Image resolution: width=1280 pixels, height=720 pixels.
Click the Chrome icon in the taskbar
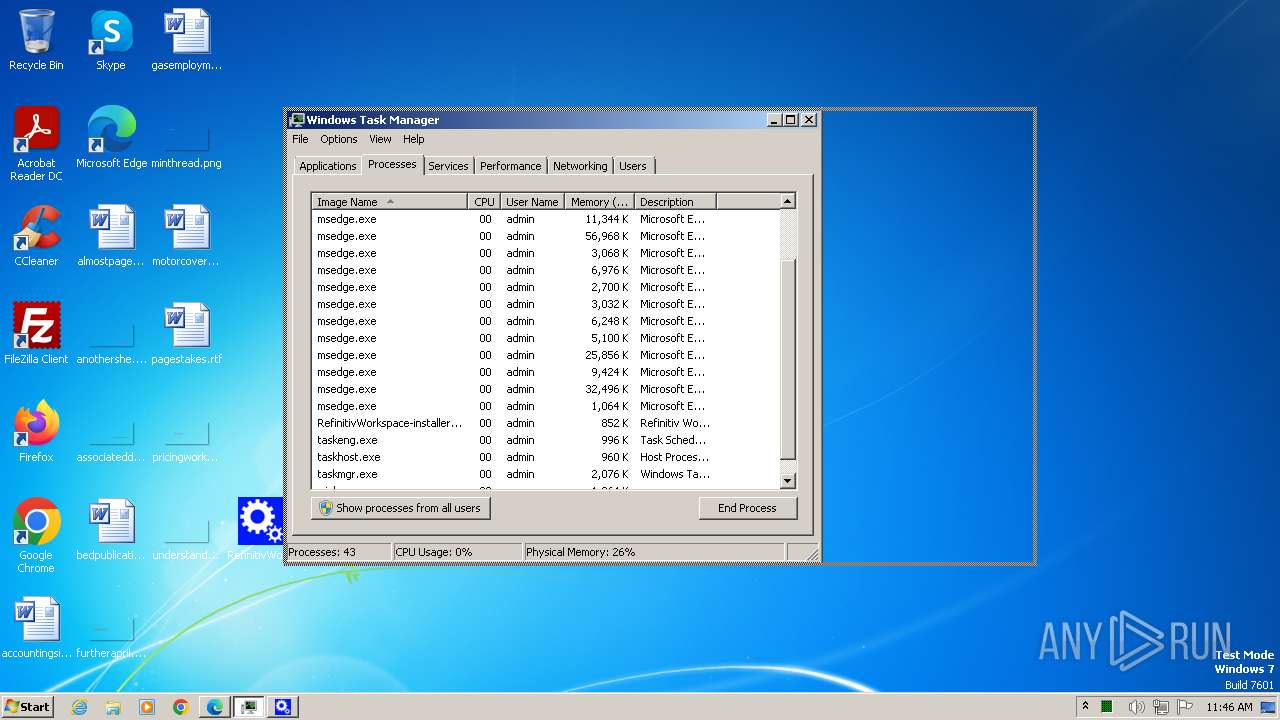click(x=181, y=707)
